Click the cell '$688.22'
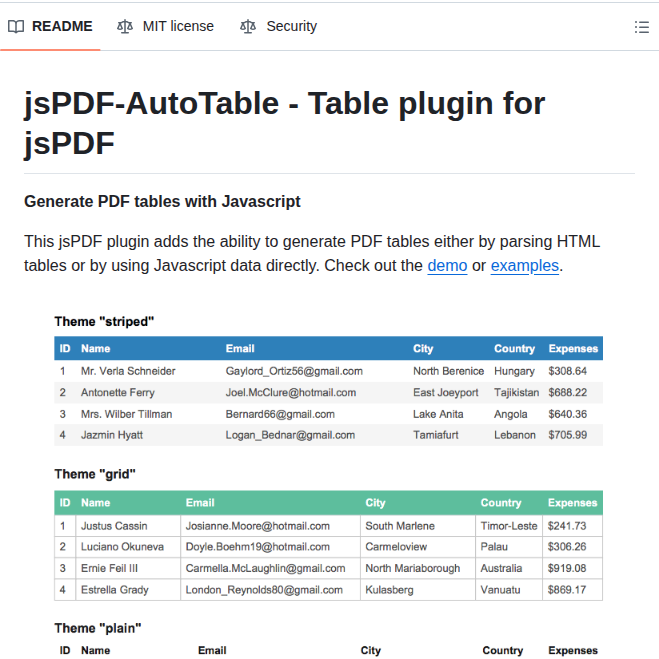This screenshot has height=659, width=659. [x=567, y=393]
